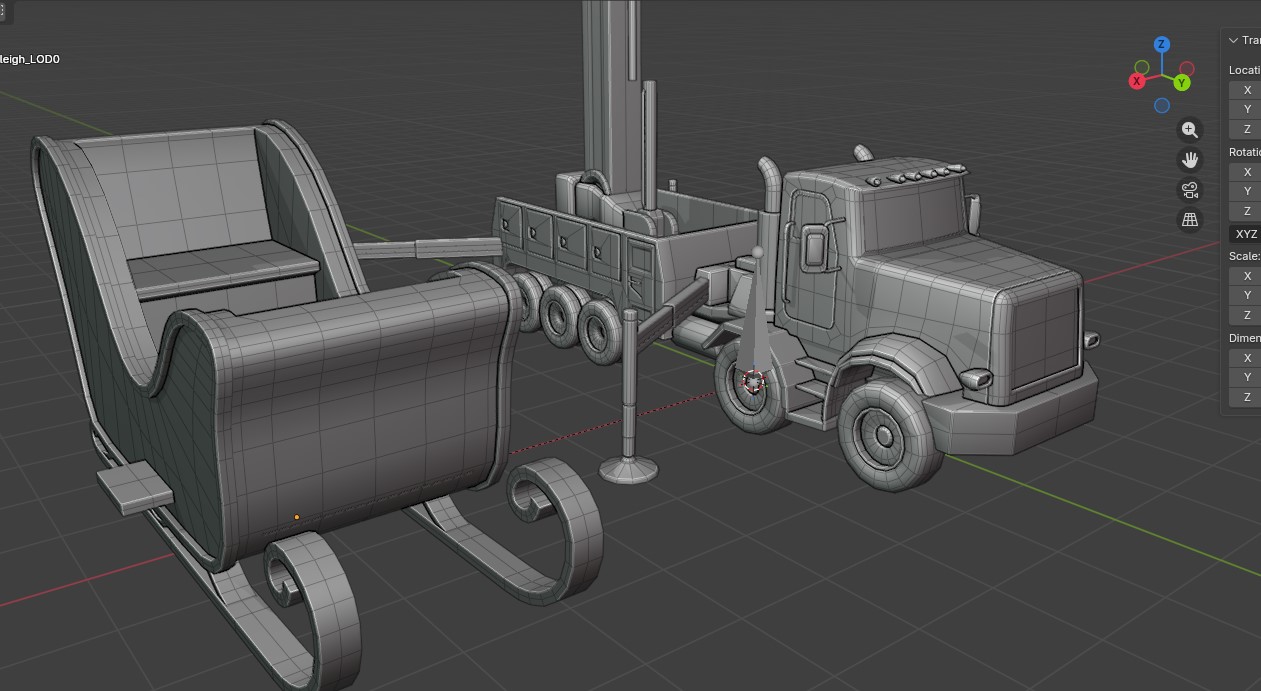This screenshot has height=691, width=1261.
Task: Click the negative Z circle on the gizmo
Action: [x=1161, y=105]
